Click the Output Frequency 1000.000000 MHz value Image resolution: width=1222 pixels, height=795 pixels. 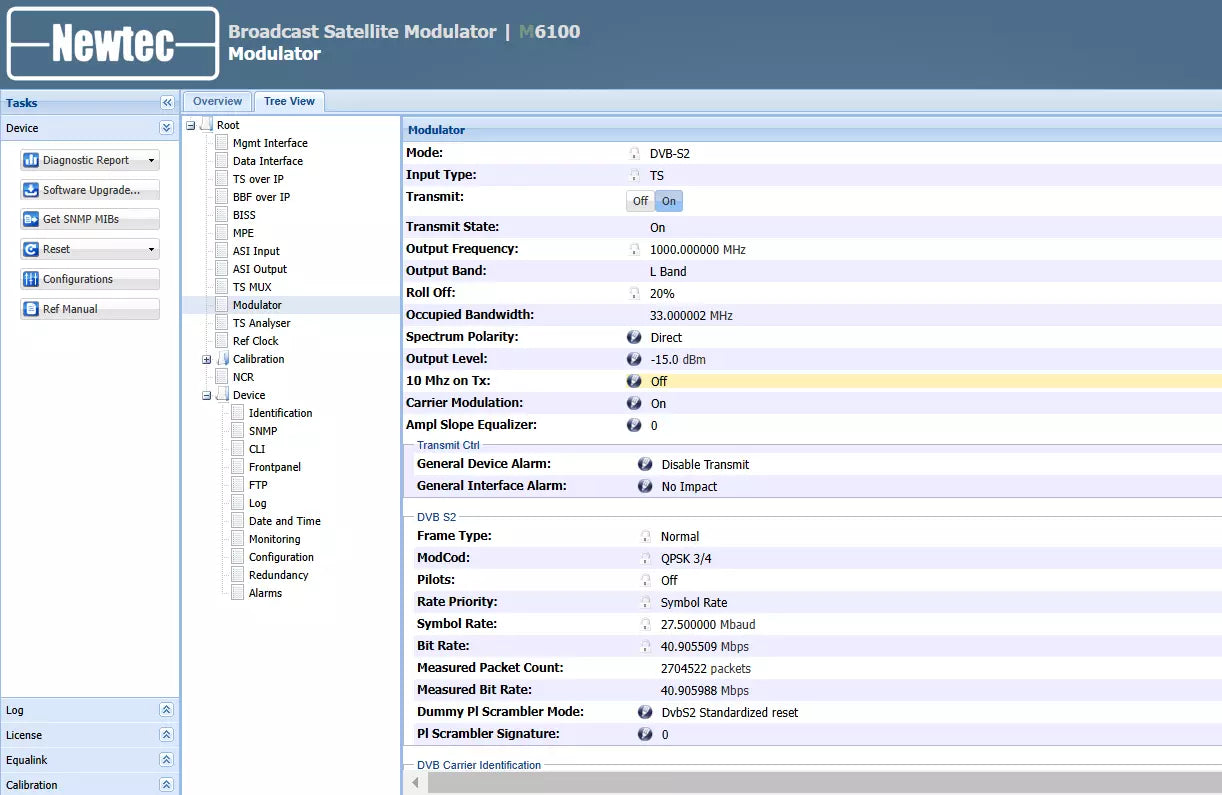(698, 249)
